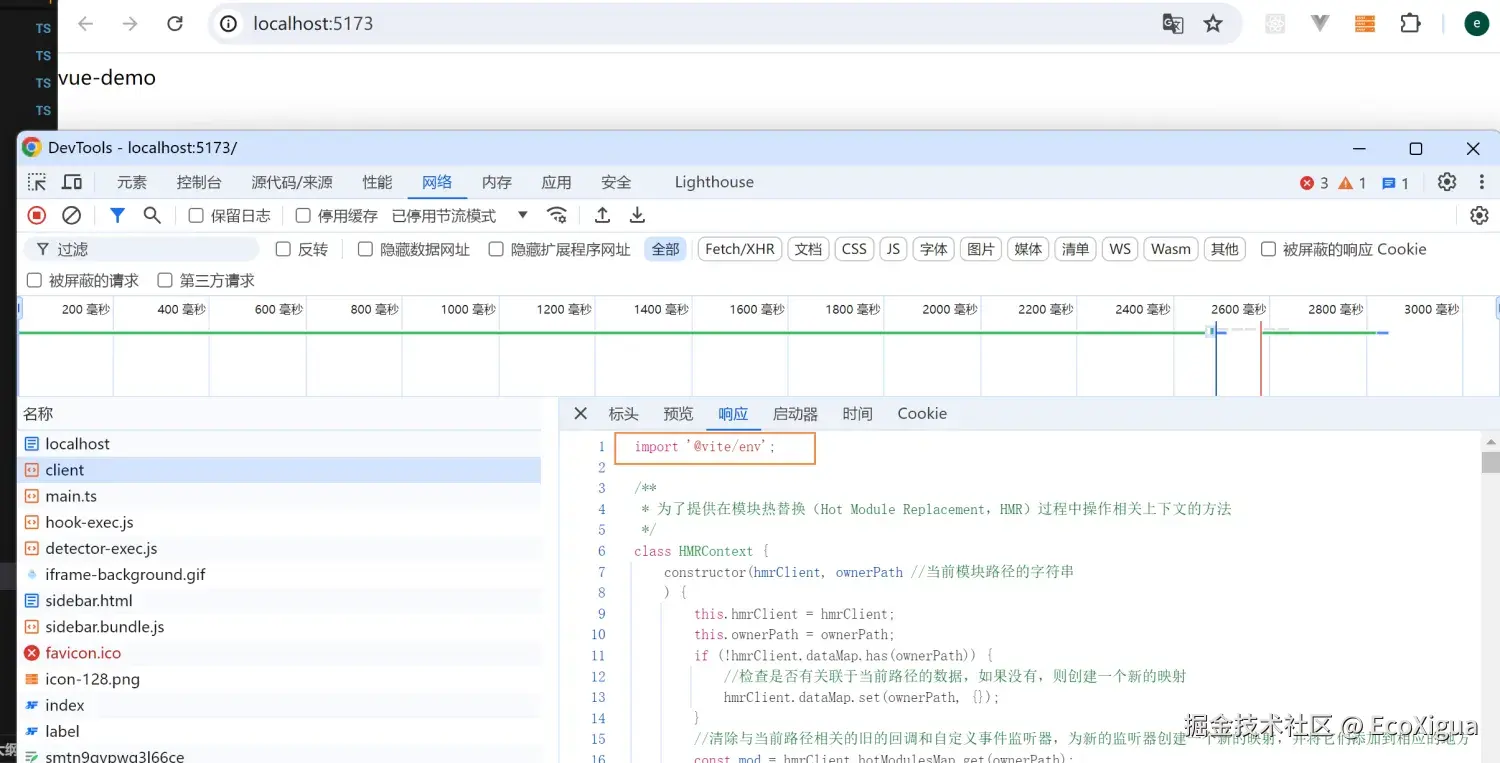Viewport: 1500px width, 763px height.
Task: Open the 源代码/来源 panel tab
Action: point(292,182)
